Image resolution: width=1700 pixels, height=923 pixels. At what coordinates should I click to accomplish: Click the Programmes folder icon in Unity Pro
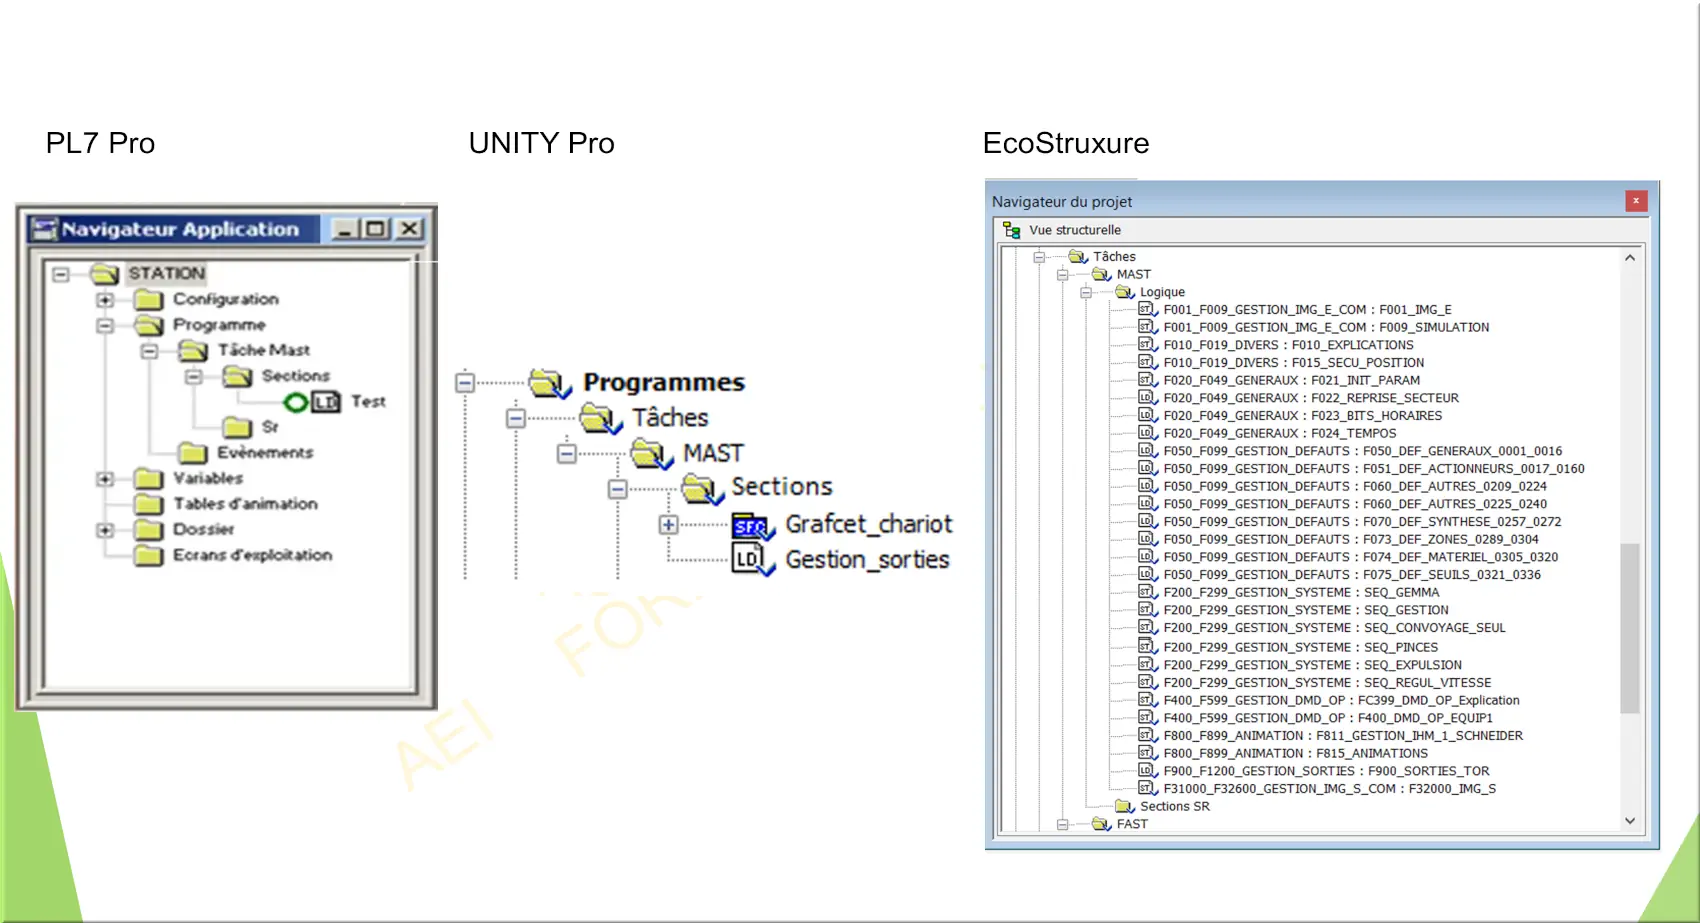point(549,383)
